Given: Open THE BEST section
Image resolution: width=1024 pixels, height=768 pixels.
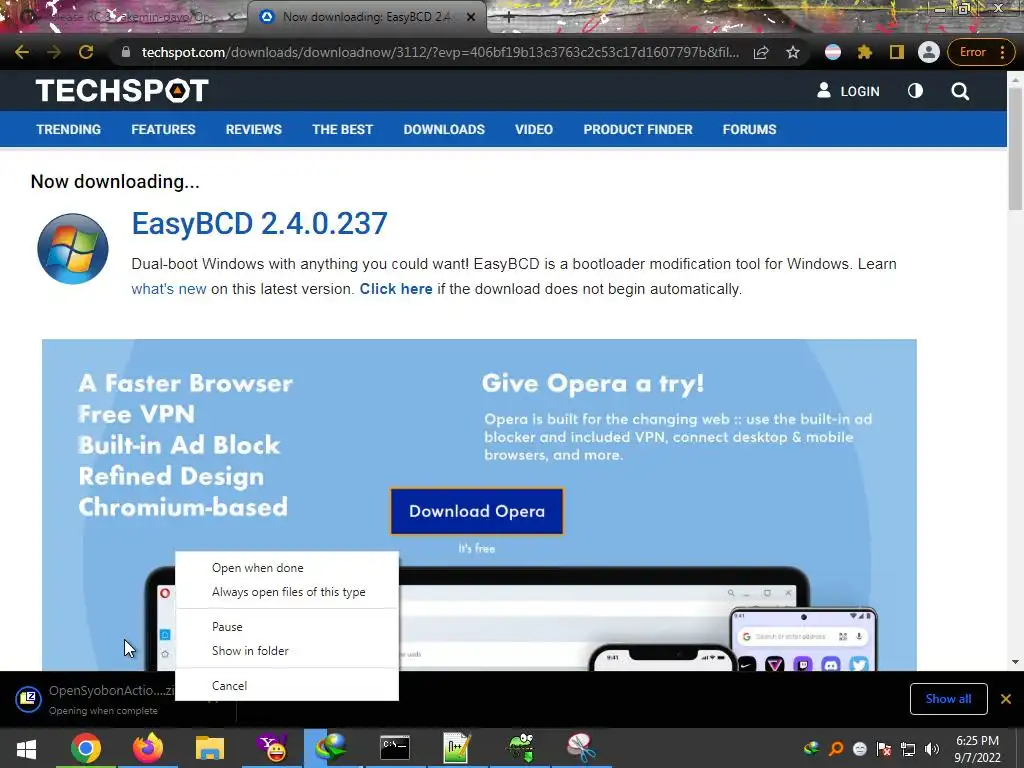Looking at the screenshot, I should [x=342, y=129].
